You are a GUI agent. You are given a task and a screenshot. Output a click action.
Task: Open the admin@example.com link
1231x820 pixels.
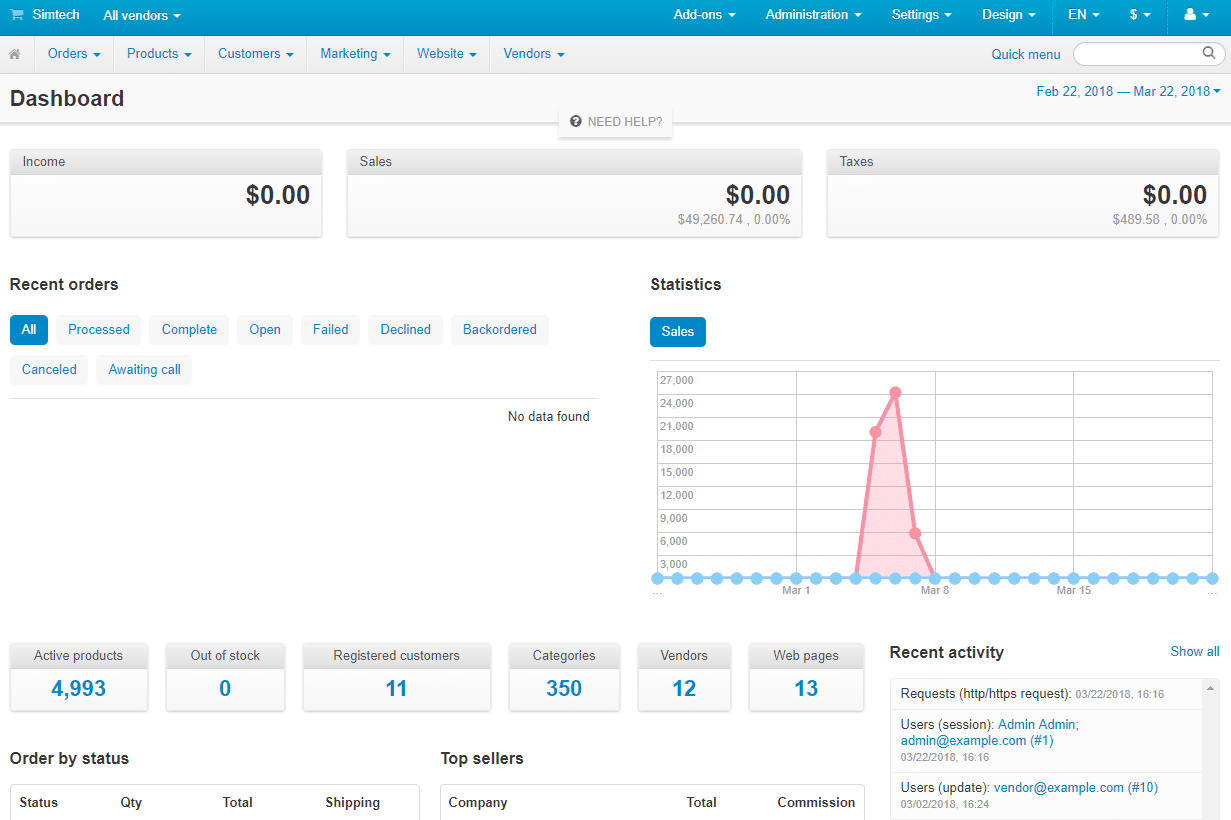tap(967, 740)
